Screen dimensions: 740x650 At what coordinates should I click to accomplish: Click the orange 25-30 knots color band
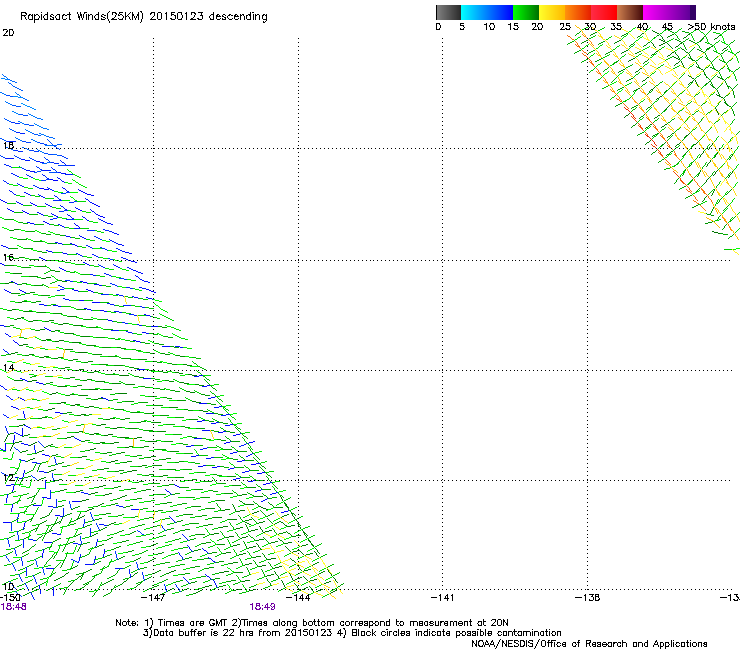point(578,12)
